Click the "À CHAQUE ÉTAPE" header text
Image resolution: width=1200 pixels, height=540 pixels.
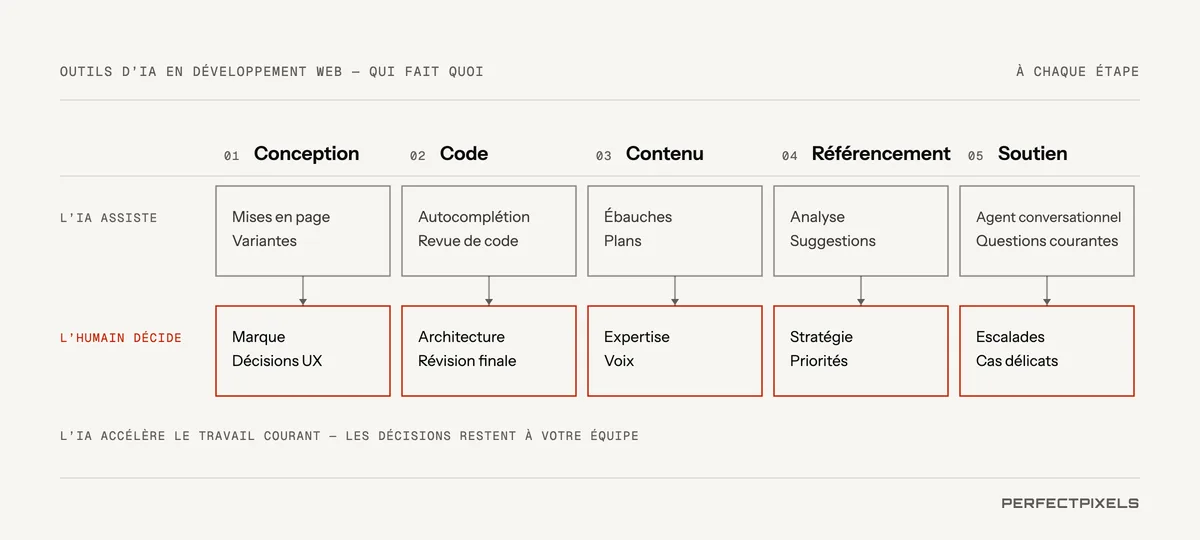pos(1077,72)
